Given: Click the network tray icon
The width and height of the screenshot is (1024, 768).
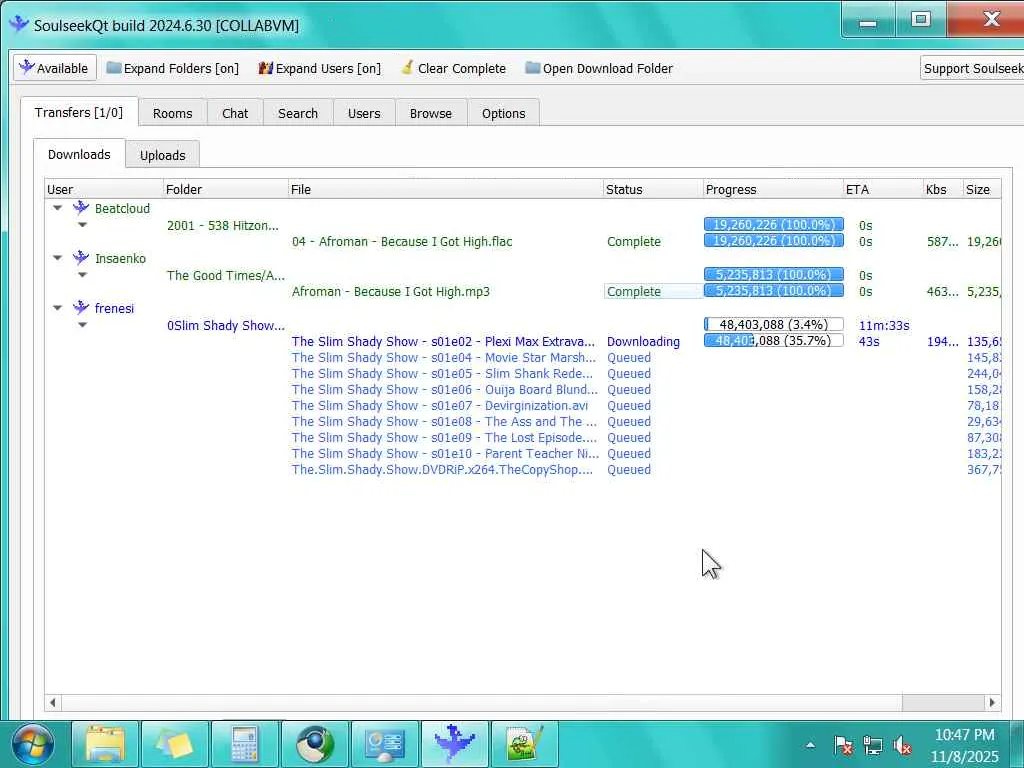Looking at the screenshot, I should 872,745.
